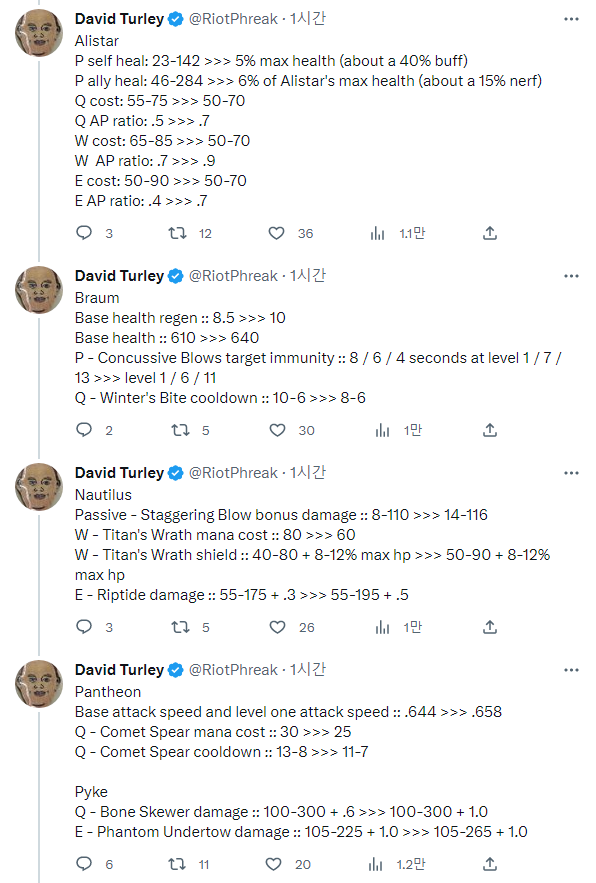
Task: Open more options on the Alistar tweet
Action: pyautogui.click(x=571, y=19)
